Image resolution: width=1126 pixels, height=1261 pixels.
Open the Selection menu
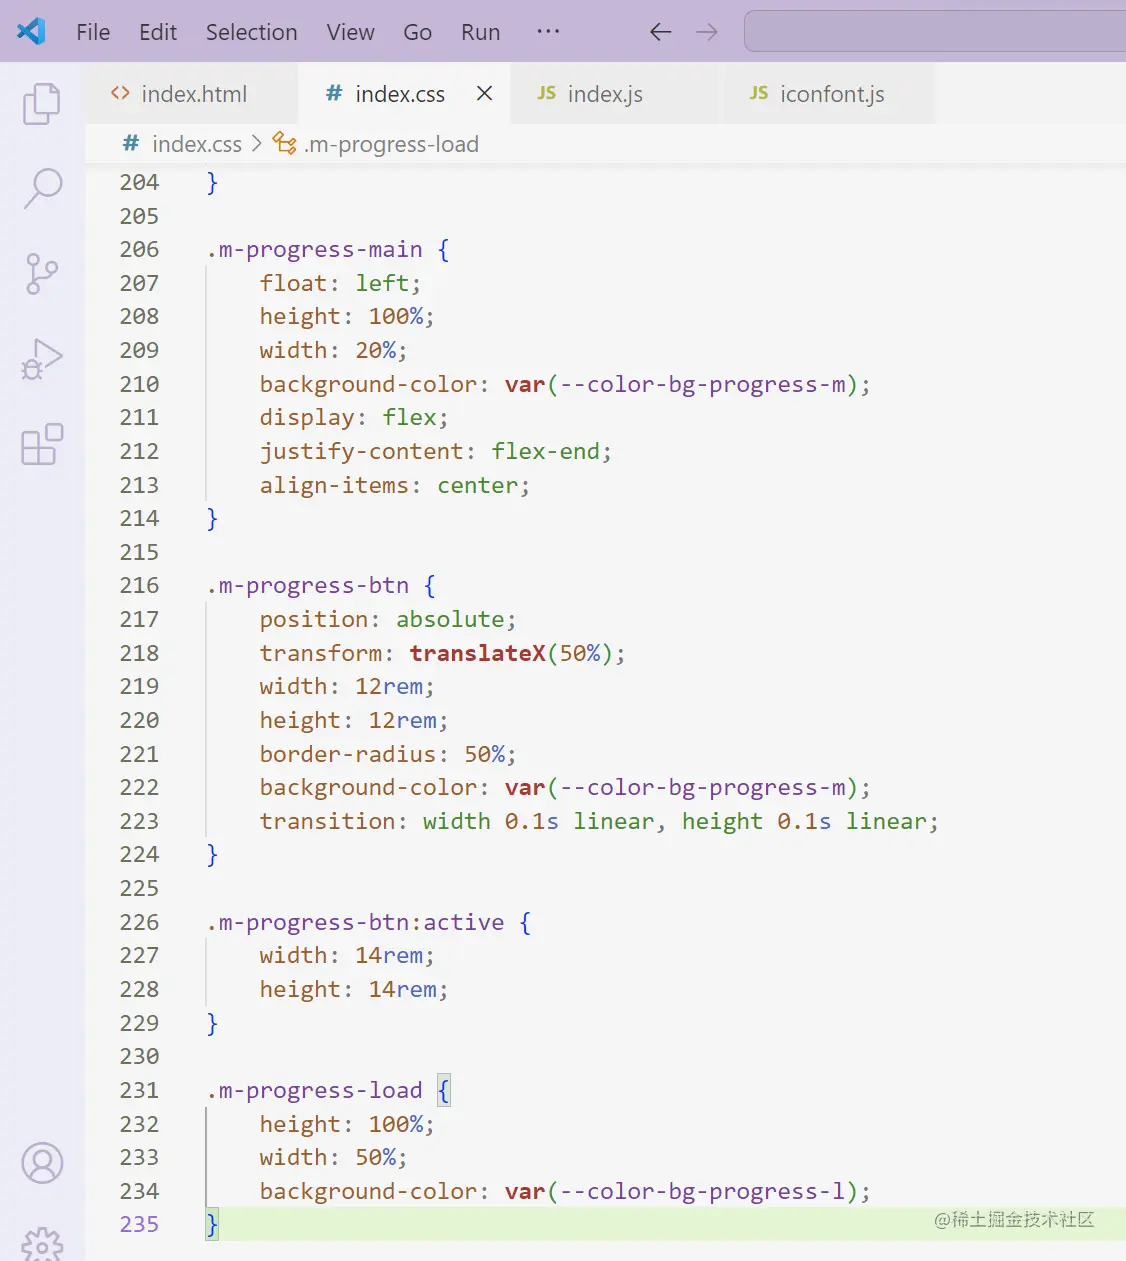(252, 32)
